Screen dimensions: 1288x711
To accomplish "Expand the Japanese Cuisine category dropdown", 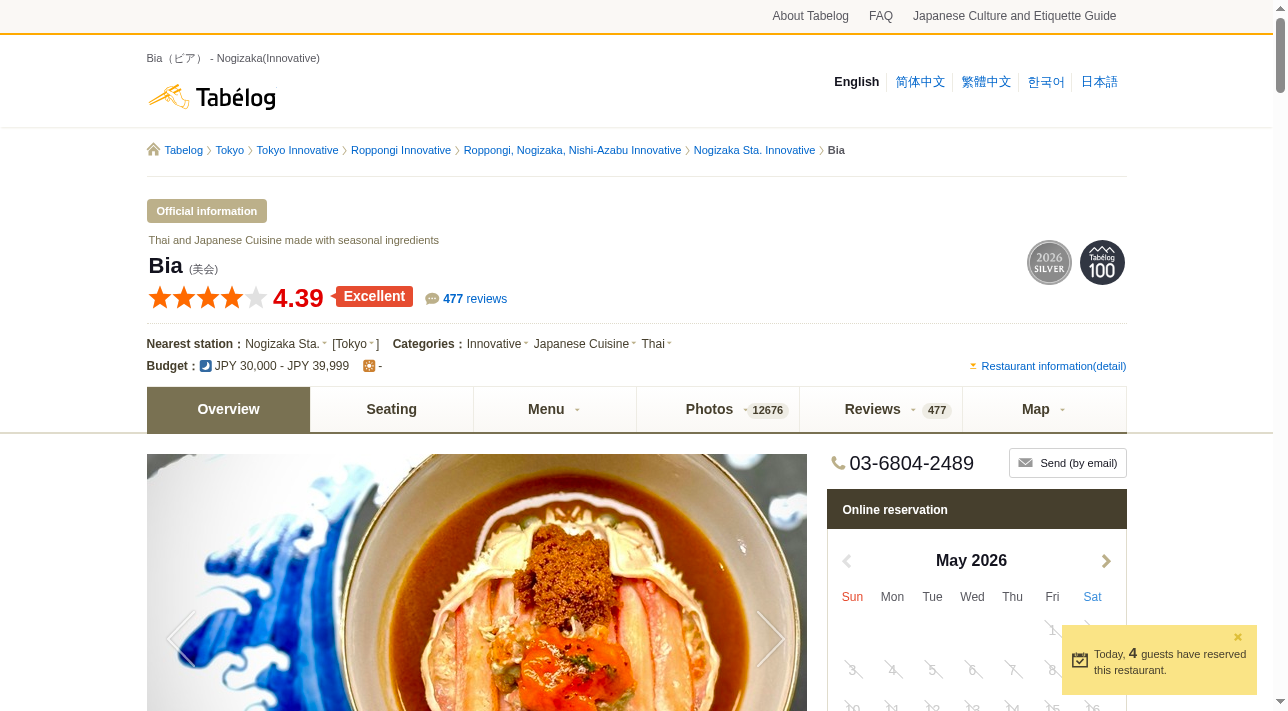I will point(634,343).
